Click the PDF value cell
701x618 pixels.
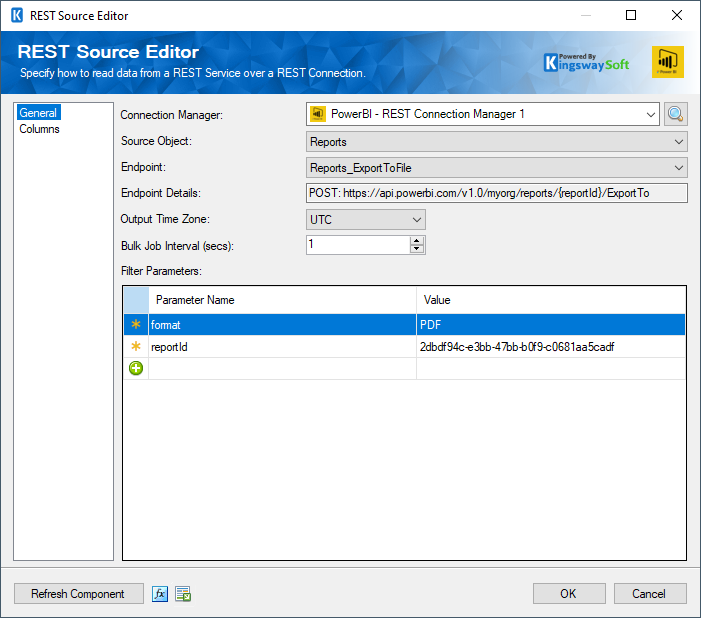[551, 325]
